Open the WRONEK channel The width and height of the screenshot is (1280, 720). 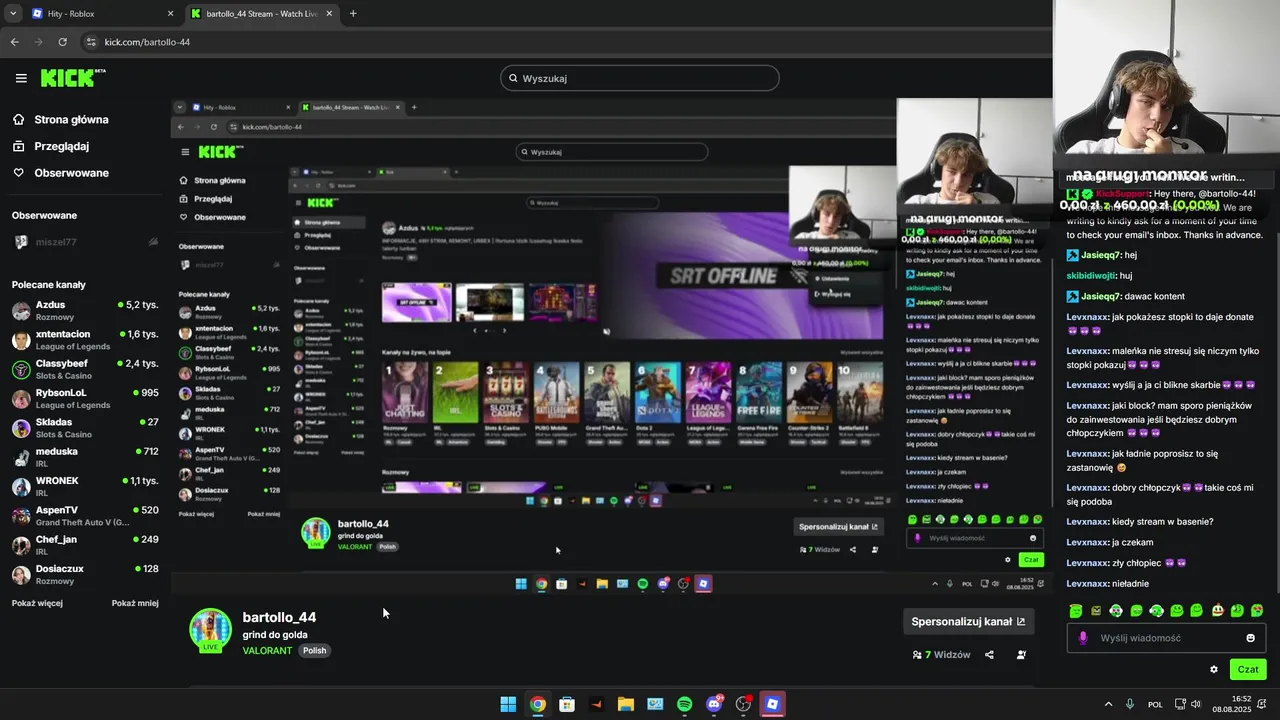pos(86,486)
